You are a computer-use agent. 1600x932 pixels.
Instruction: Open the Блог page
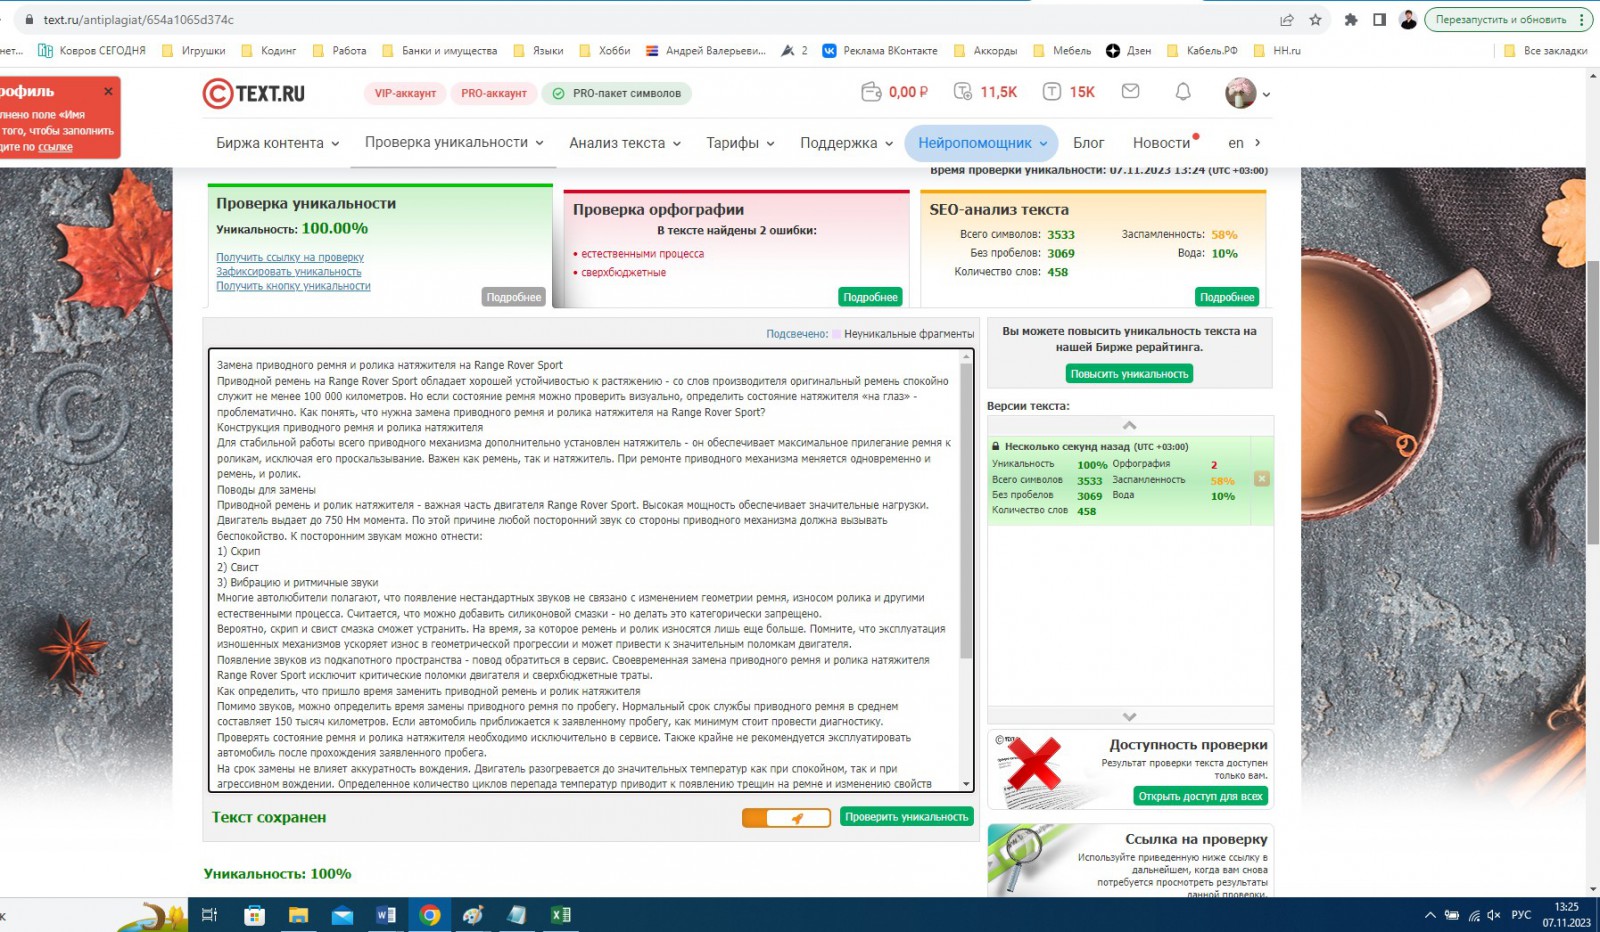click(x=1088, y=143)
